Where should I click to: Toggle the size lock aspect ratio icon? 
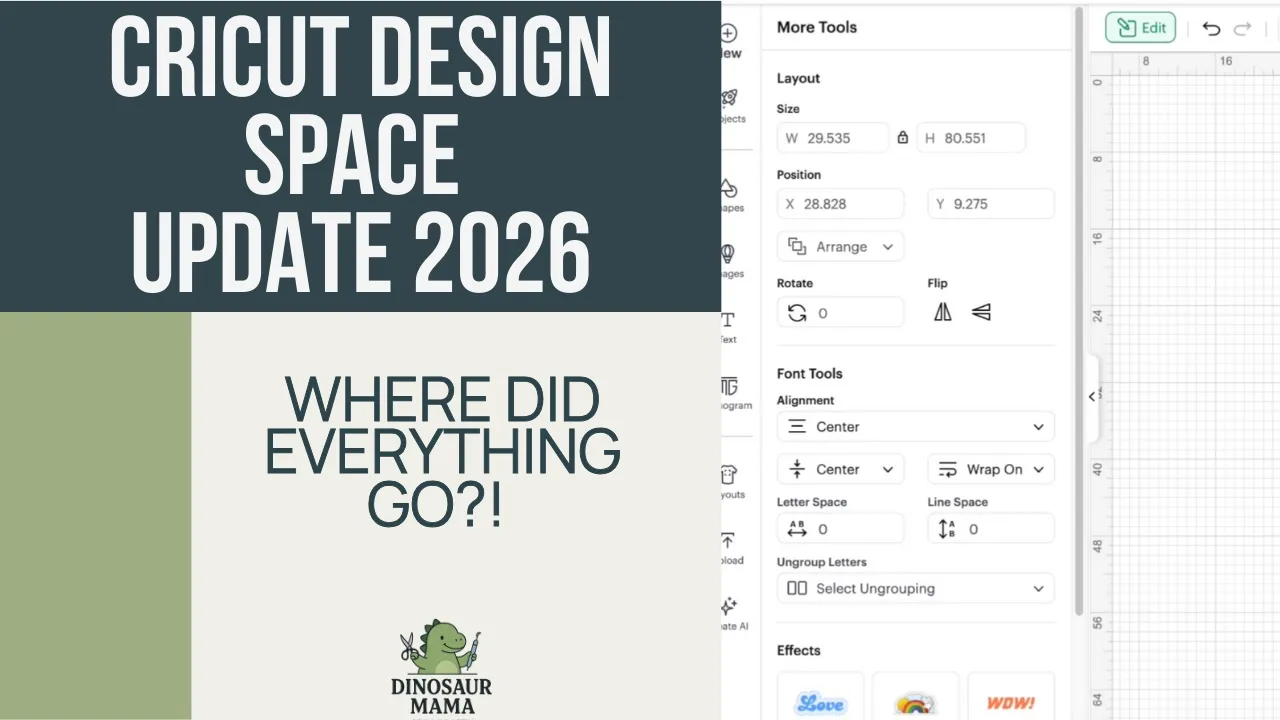(x=903, y=138)
